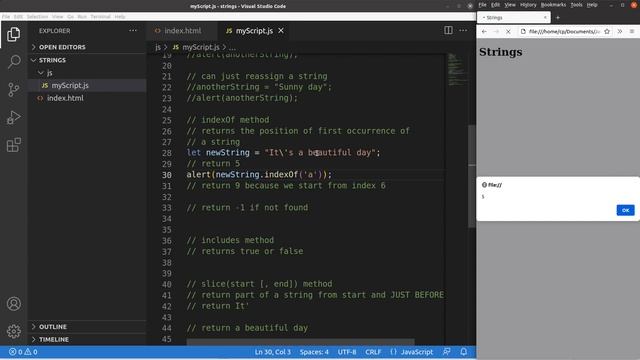
Task: Click the editor vertical scrollbar thumb
Action: pyautogui.click(x=472, y=176)
